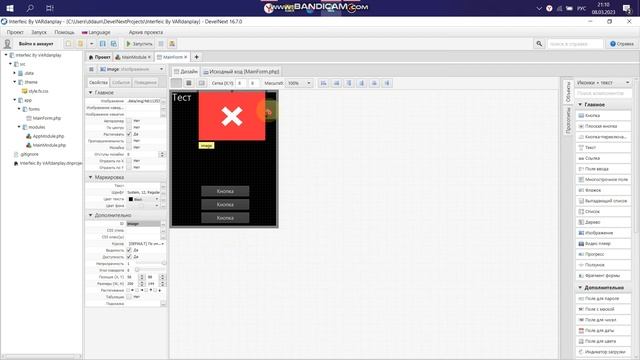
Task: Toggle the По центру checkbox
Action: (129, 127)
